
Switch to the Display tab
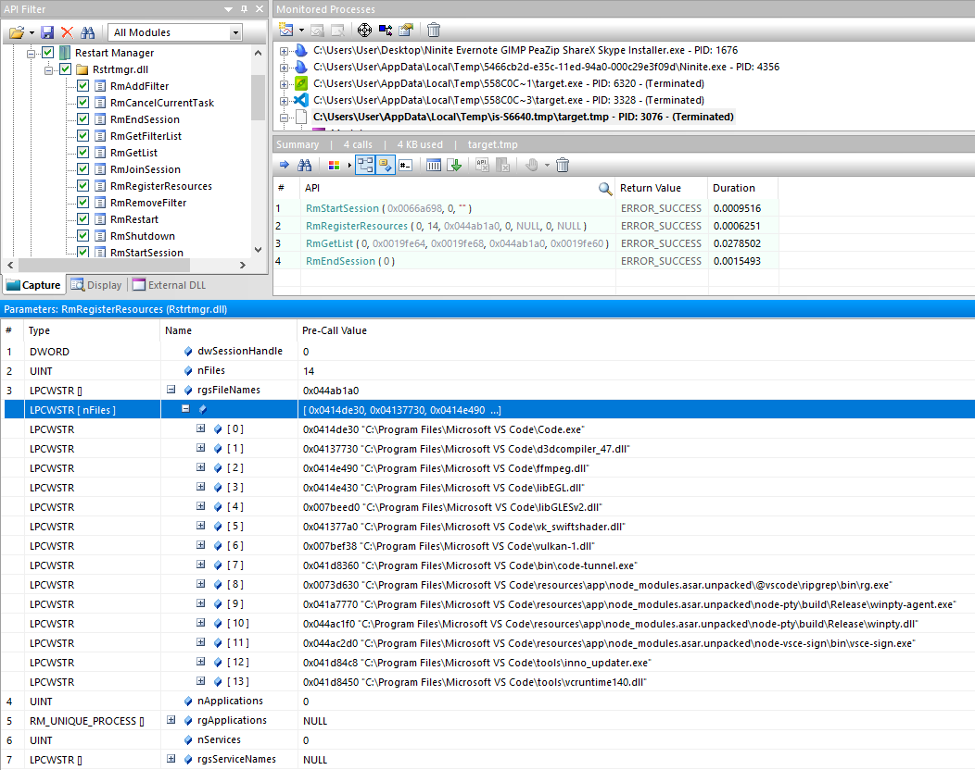97,285
